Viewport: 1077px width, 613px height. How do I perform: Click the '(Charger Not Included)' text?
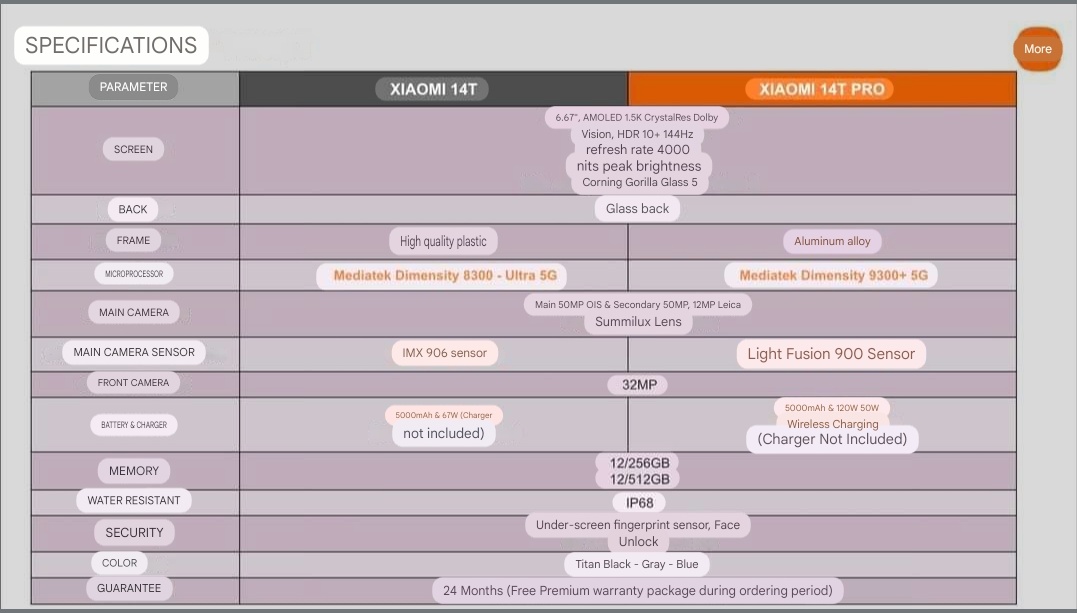click(x=832, y=439)
